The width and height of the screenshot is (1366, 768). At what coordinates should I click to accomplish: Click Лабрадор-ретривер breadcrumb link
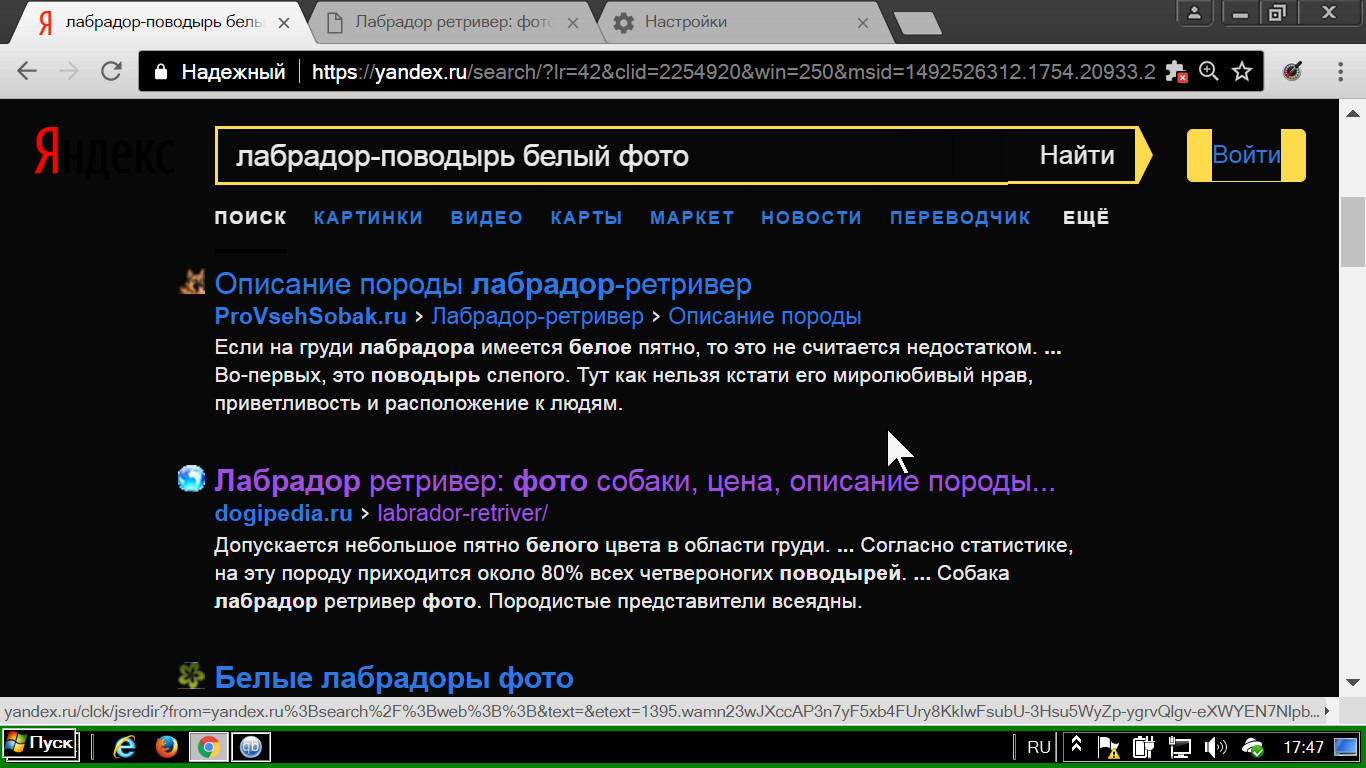pos(538,317)
